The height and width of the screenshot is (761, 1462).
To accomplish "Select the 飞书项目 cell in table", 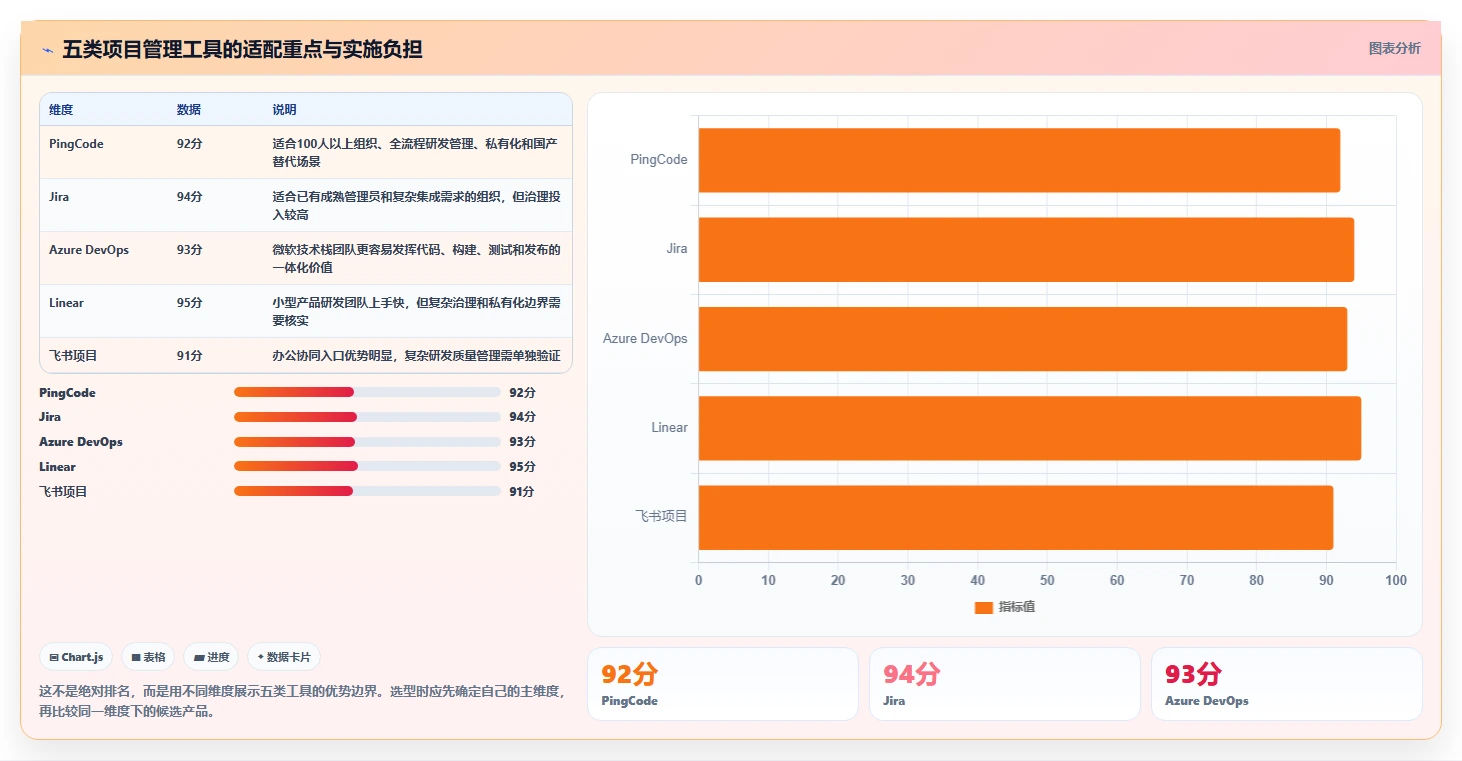I will pyautogui.click(x=73, y=356).
